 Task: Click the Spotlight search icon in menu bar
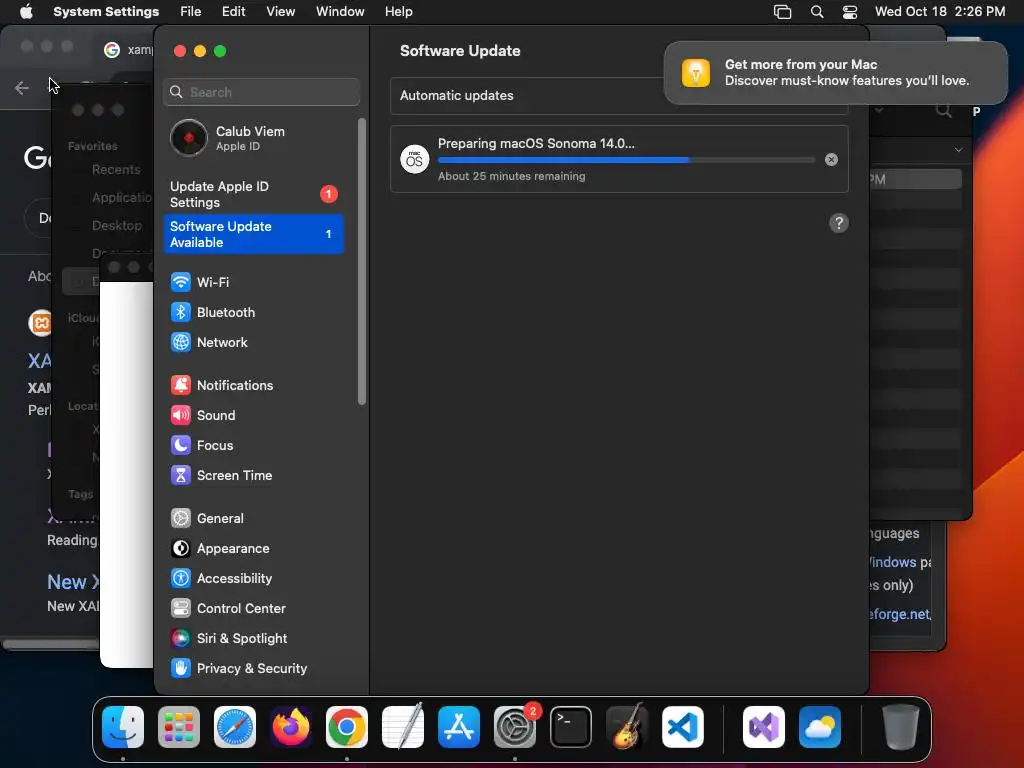[x=816, y=12]
